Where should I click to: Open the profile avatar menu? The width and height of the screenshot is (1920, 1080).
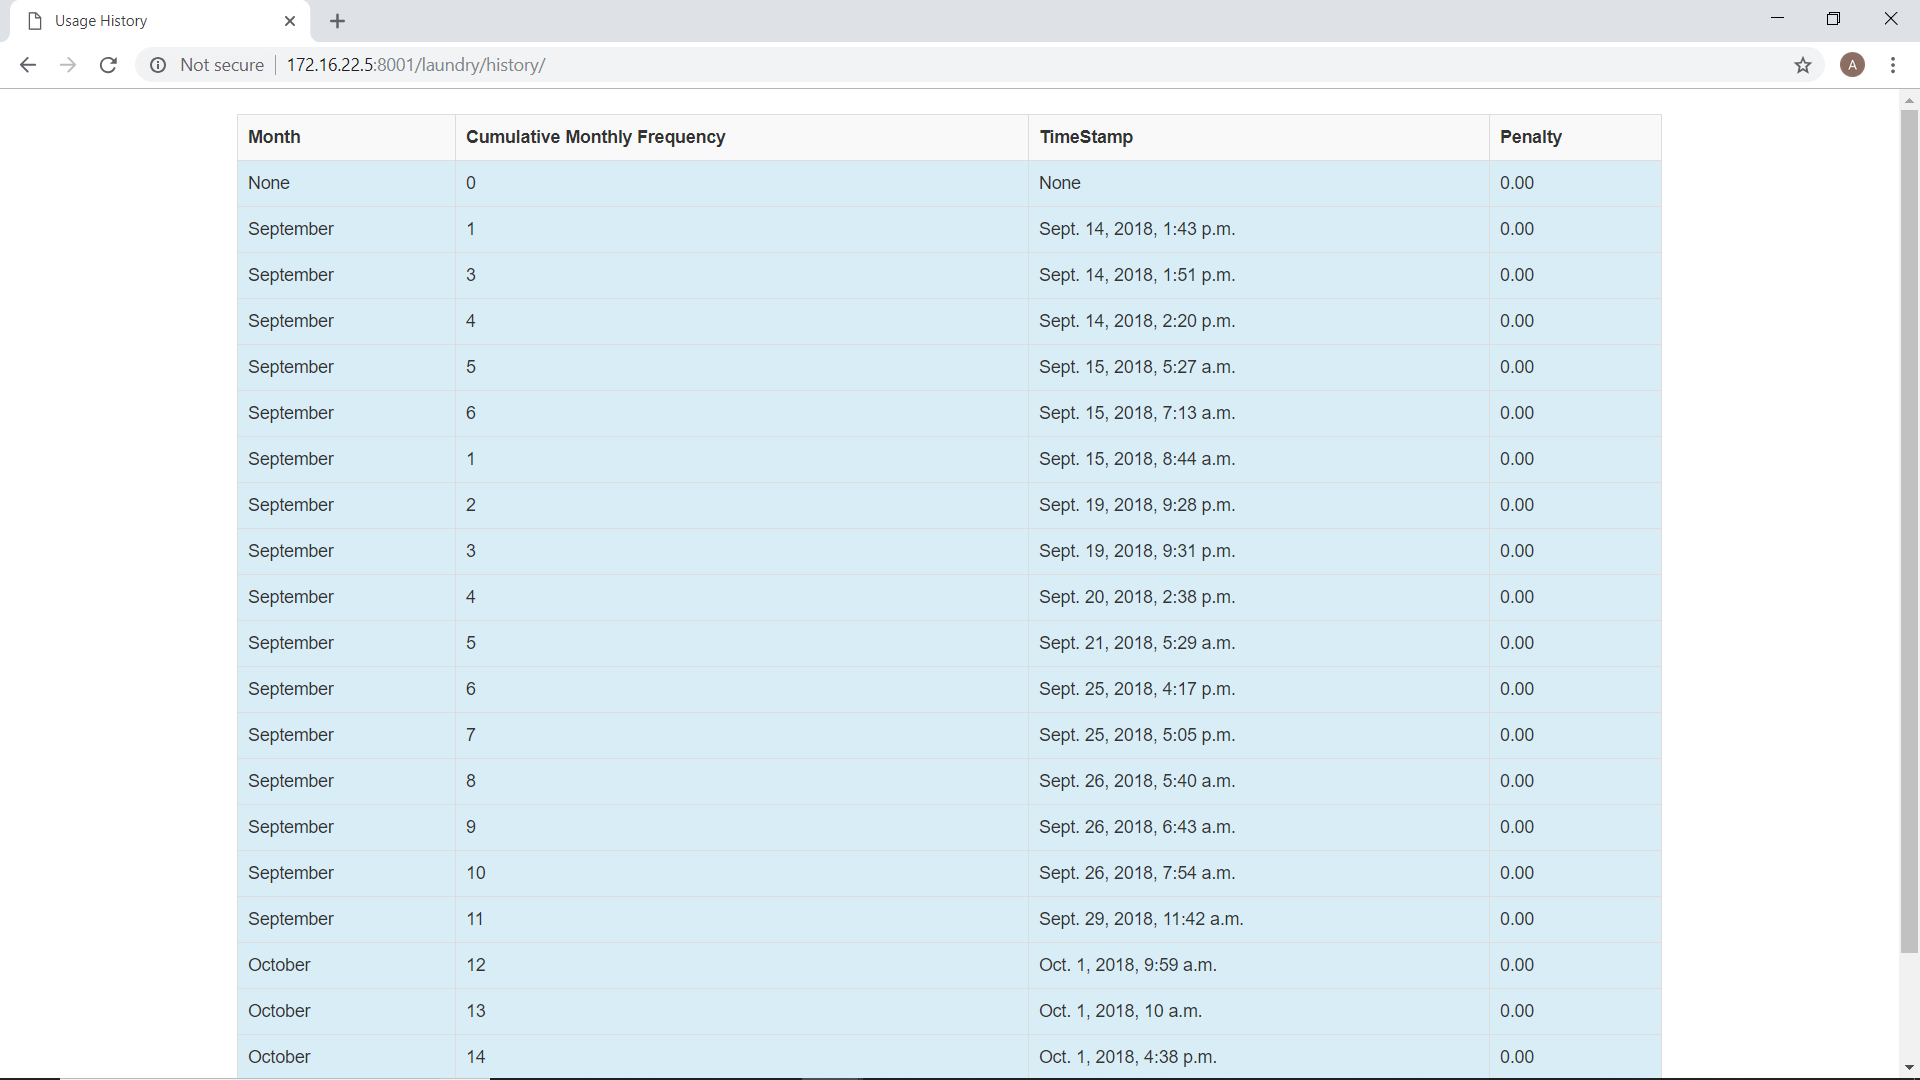pos(1852,65)
